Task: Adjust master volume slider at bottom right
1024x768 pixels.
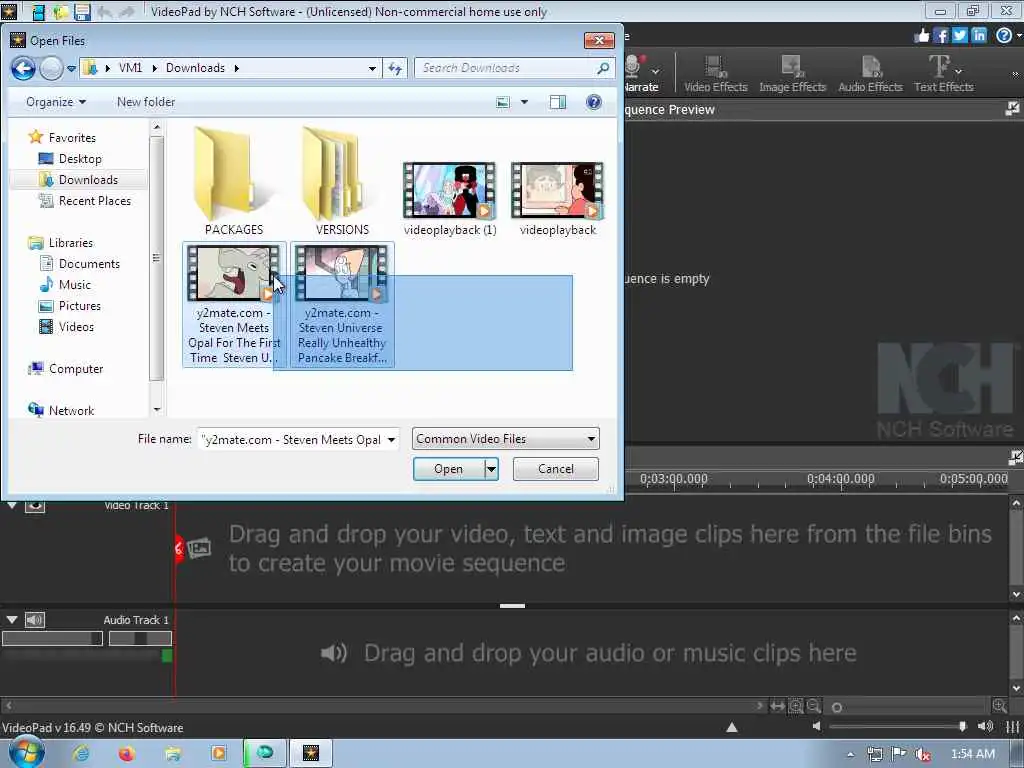Action: 898,727
